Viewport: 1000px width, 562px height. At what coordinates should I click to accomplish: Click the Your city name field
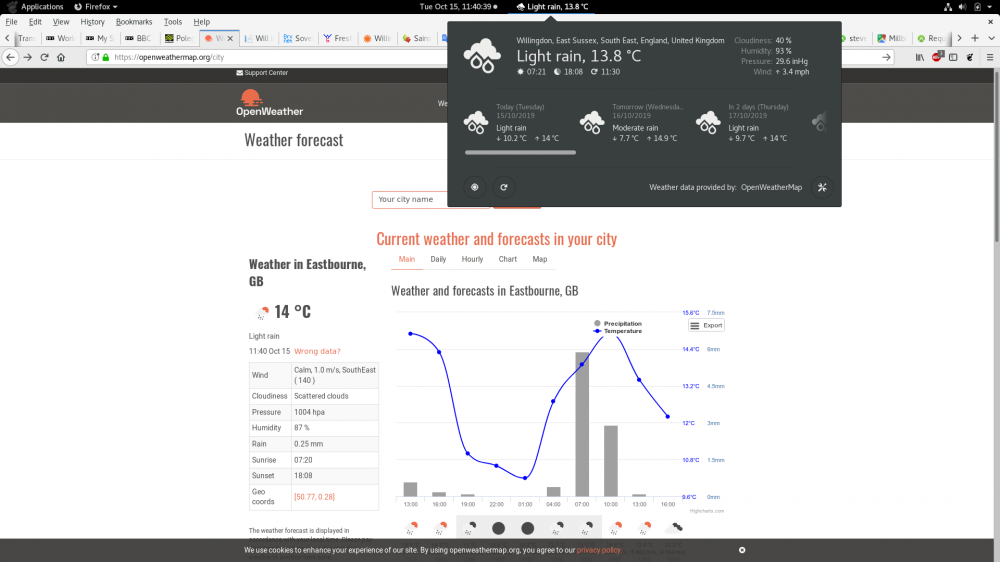[x=431, y=200]
